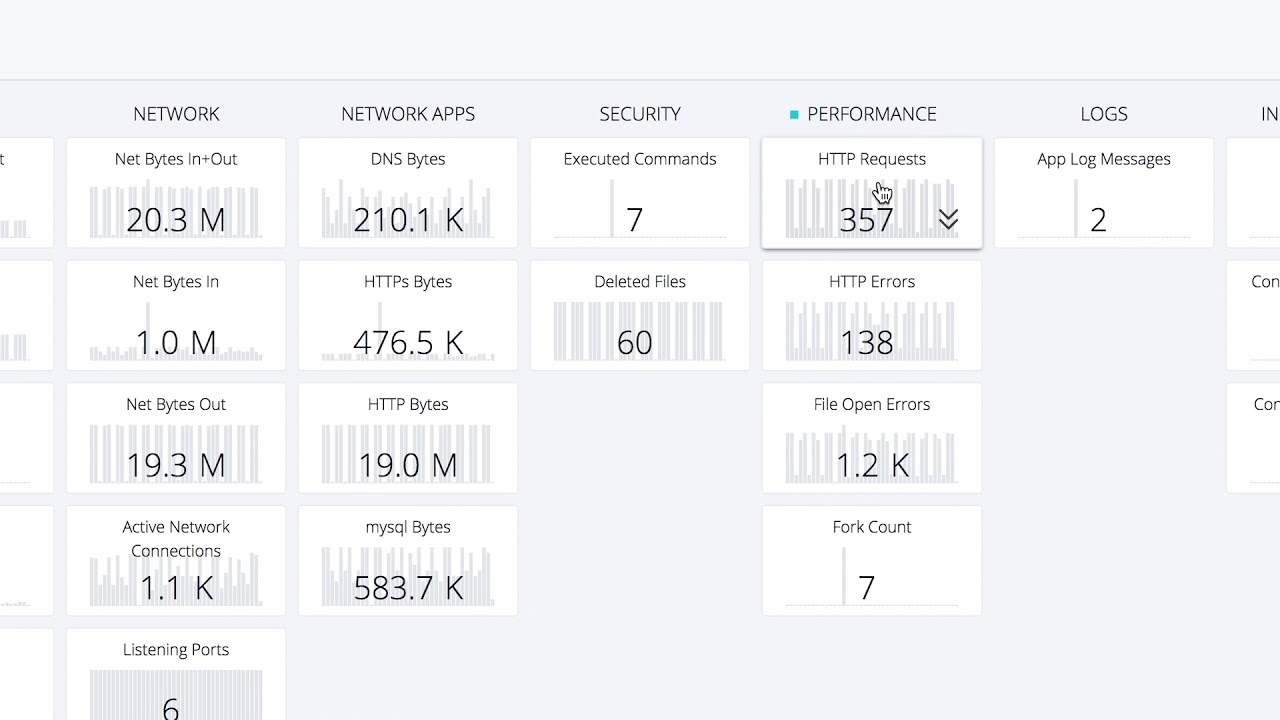Select the Net Bytes In tile
The width and height of the screenshot is (1280, 720).
point(176,315)
